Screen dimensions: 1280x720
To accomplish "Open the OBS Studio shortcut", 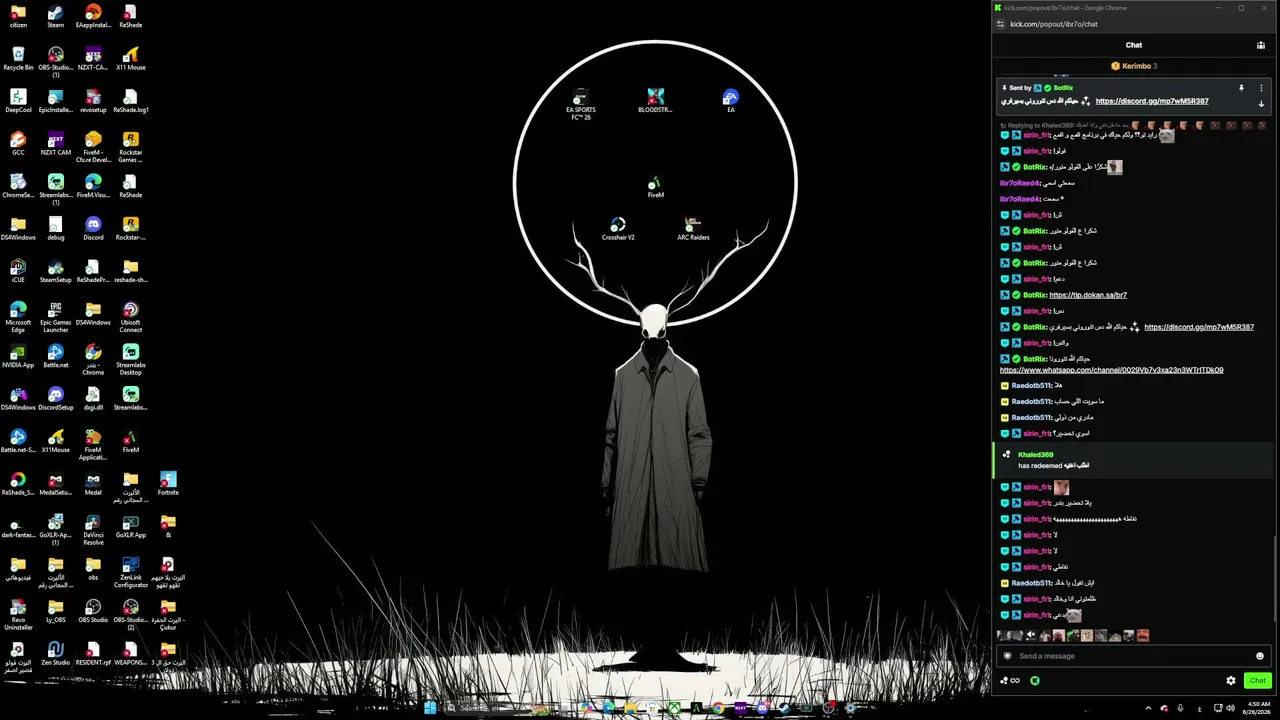I will tap(93, 611).
